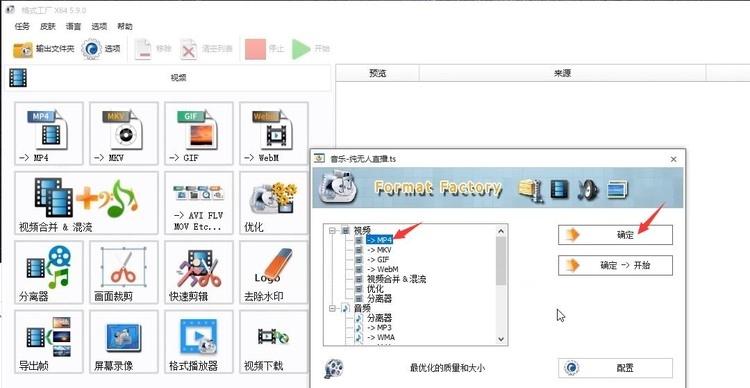Close the 音乐-纯无人直播.ts dialog
Viewport: 750px width, 388px height.
tap(673, 159)
